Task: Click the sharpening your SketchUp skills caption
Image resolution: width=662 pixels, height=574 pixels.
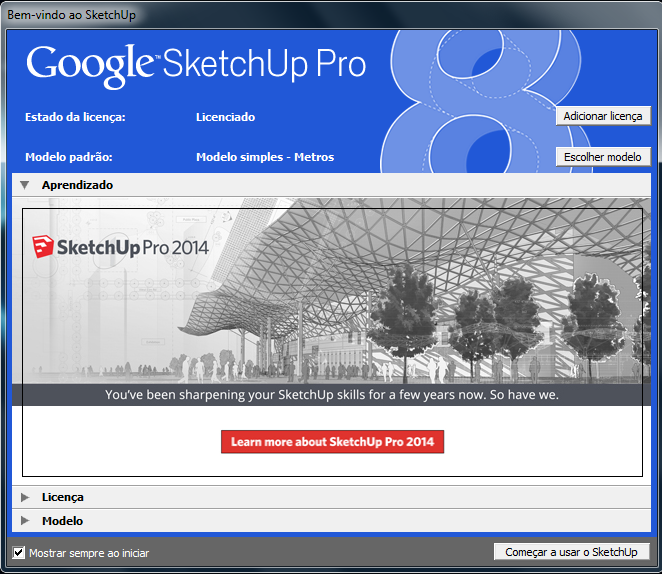Action: [x=332, y=395]
